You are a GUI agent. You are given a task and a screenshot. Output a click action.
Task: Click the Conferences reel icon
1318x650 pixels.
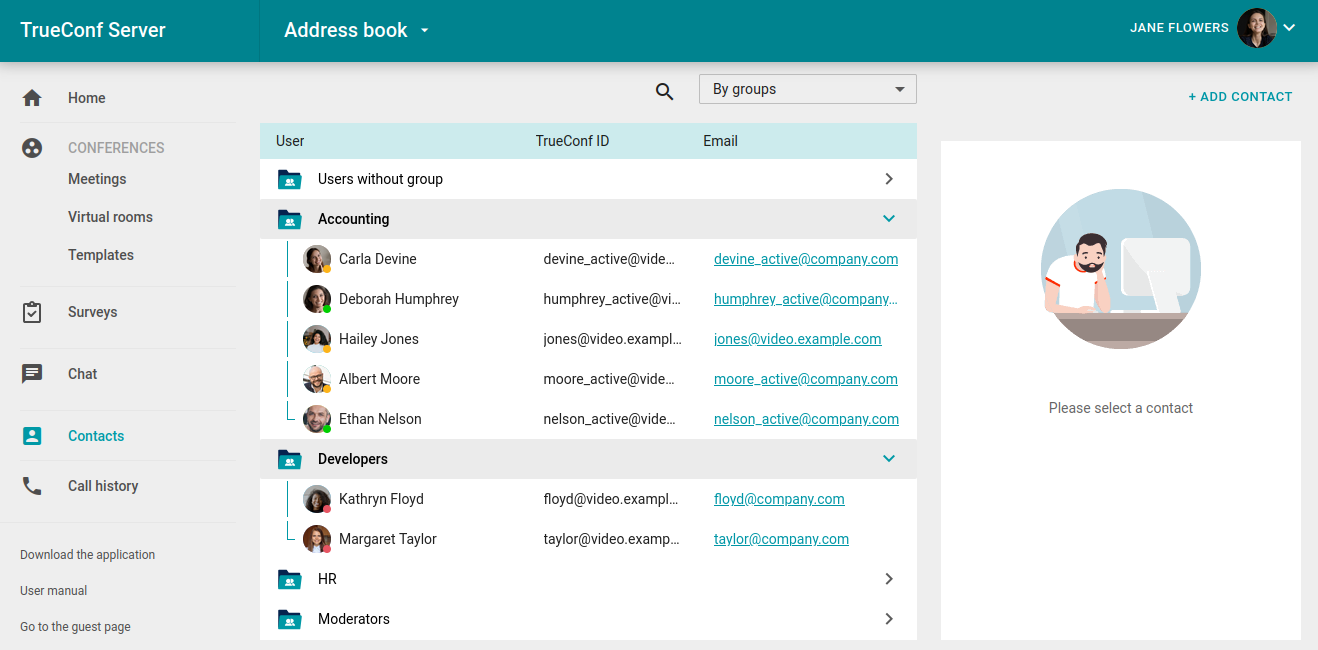[x=32, y=148]
